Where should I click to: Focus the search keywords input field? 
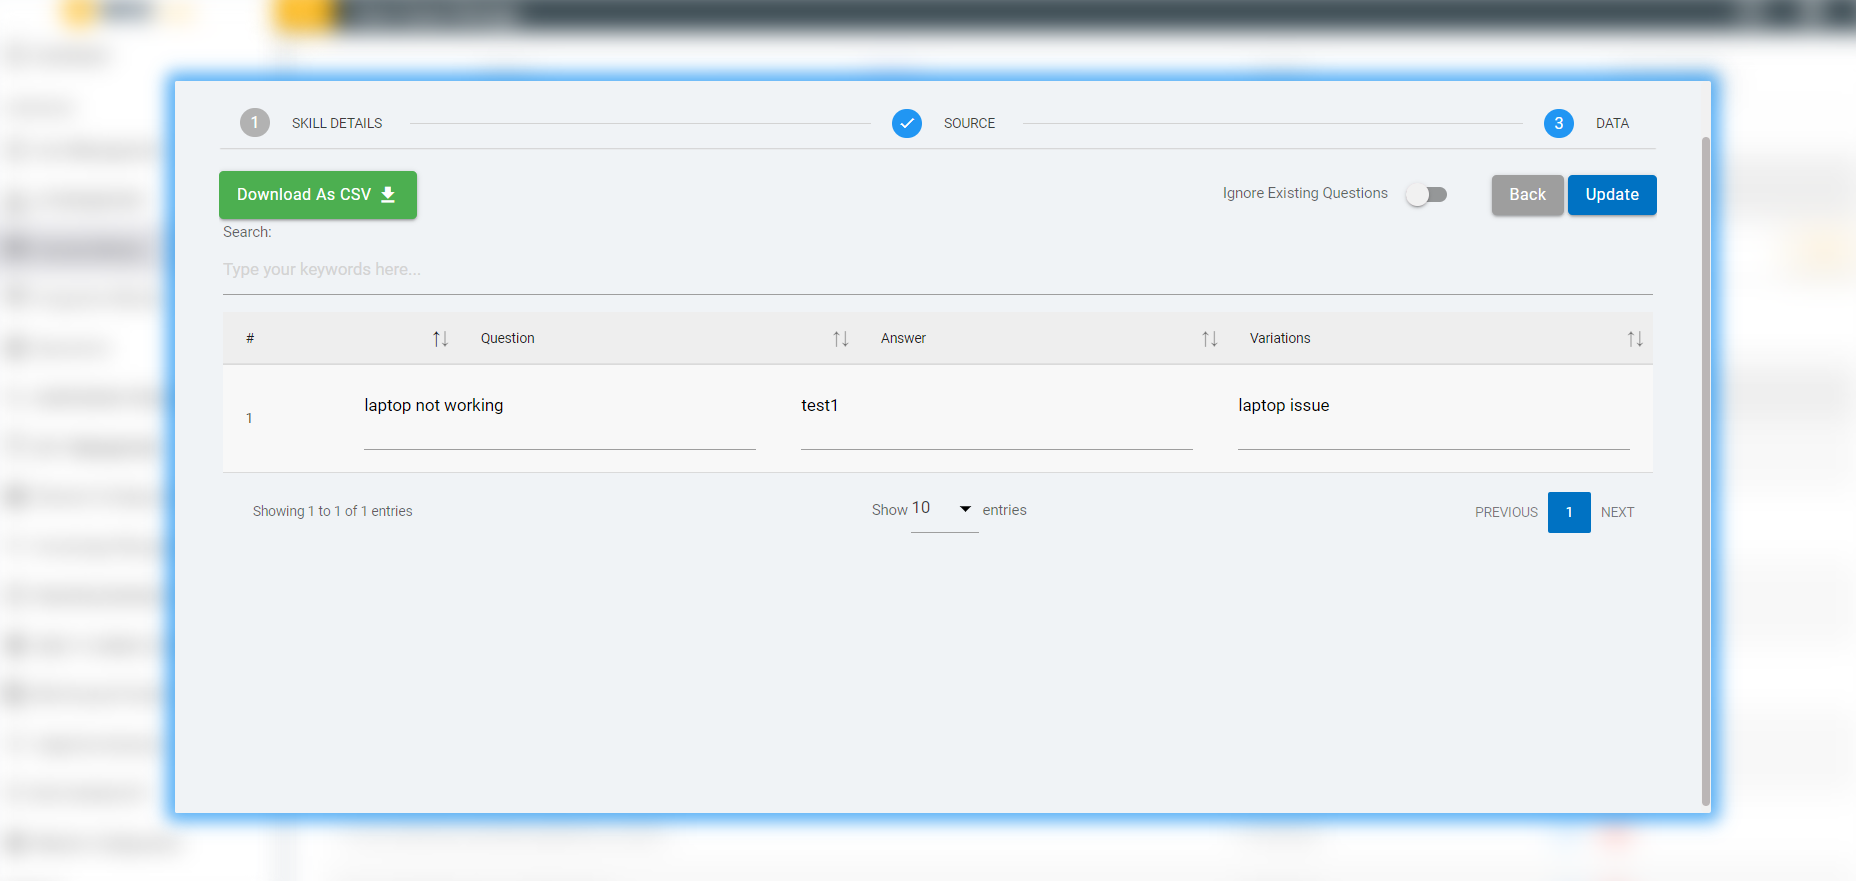coord(937,270)
